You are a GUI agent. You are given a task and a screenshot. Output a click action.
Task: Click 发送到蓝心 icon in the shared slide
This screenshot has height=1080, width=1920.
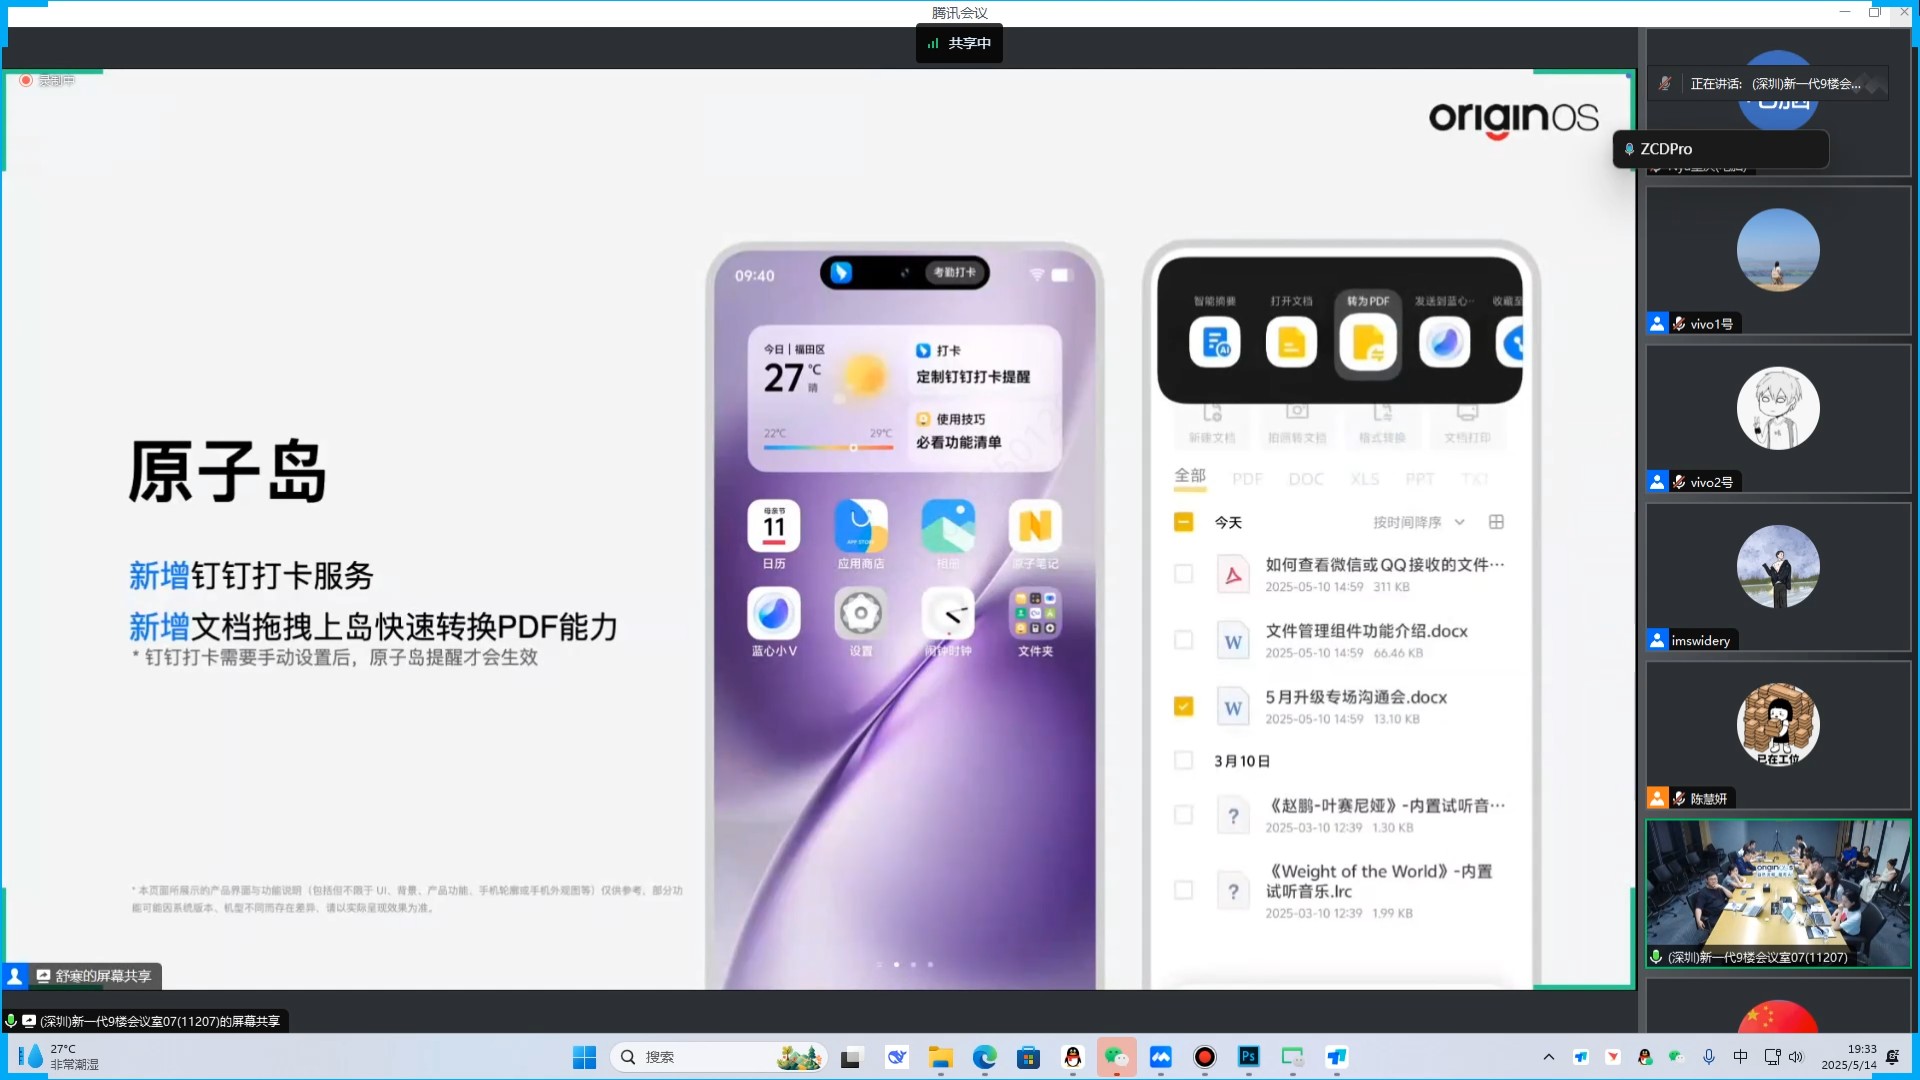pos(1445,343)
